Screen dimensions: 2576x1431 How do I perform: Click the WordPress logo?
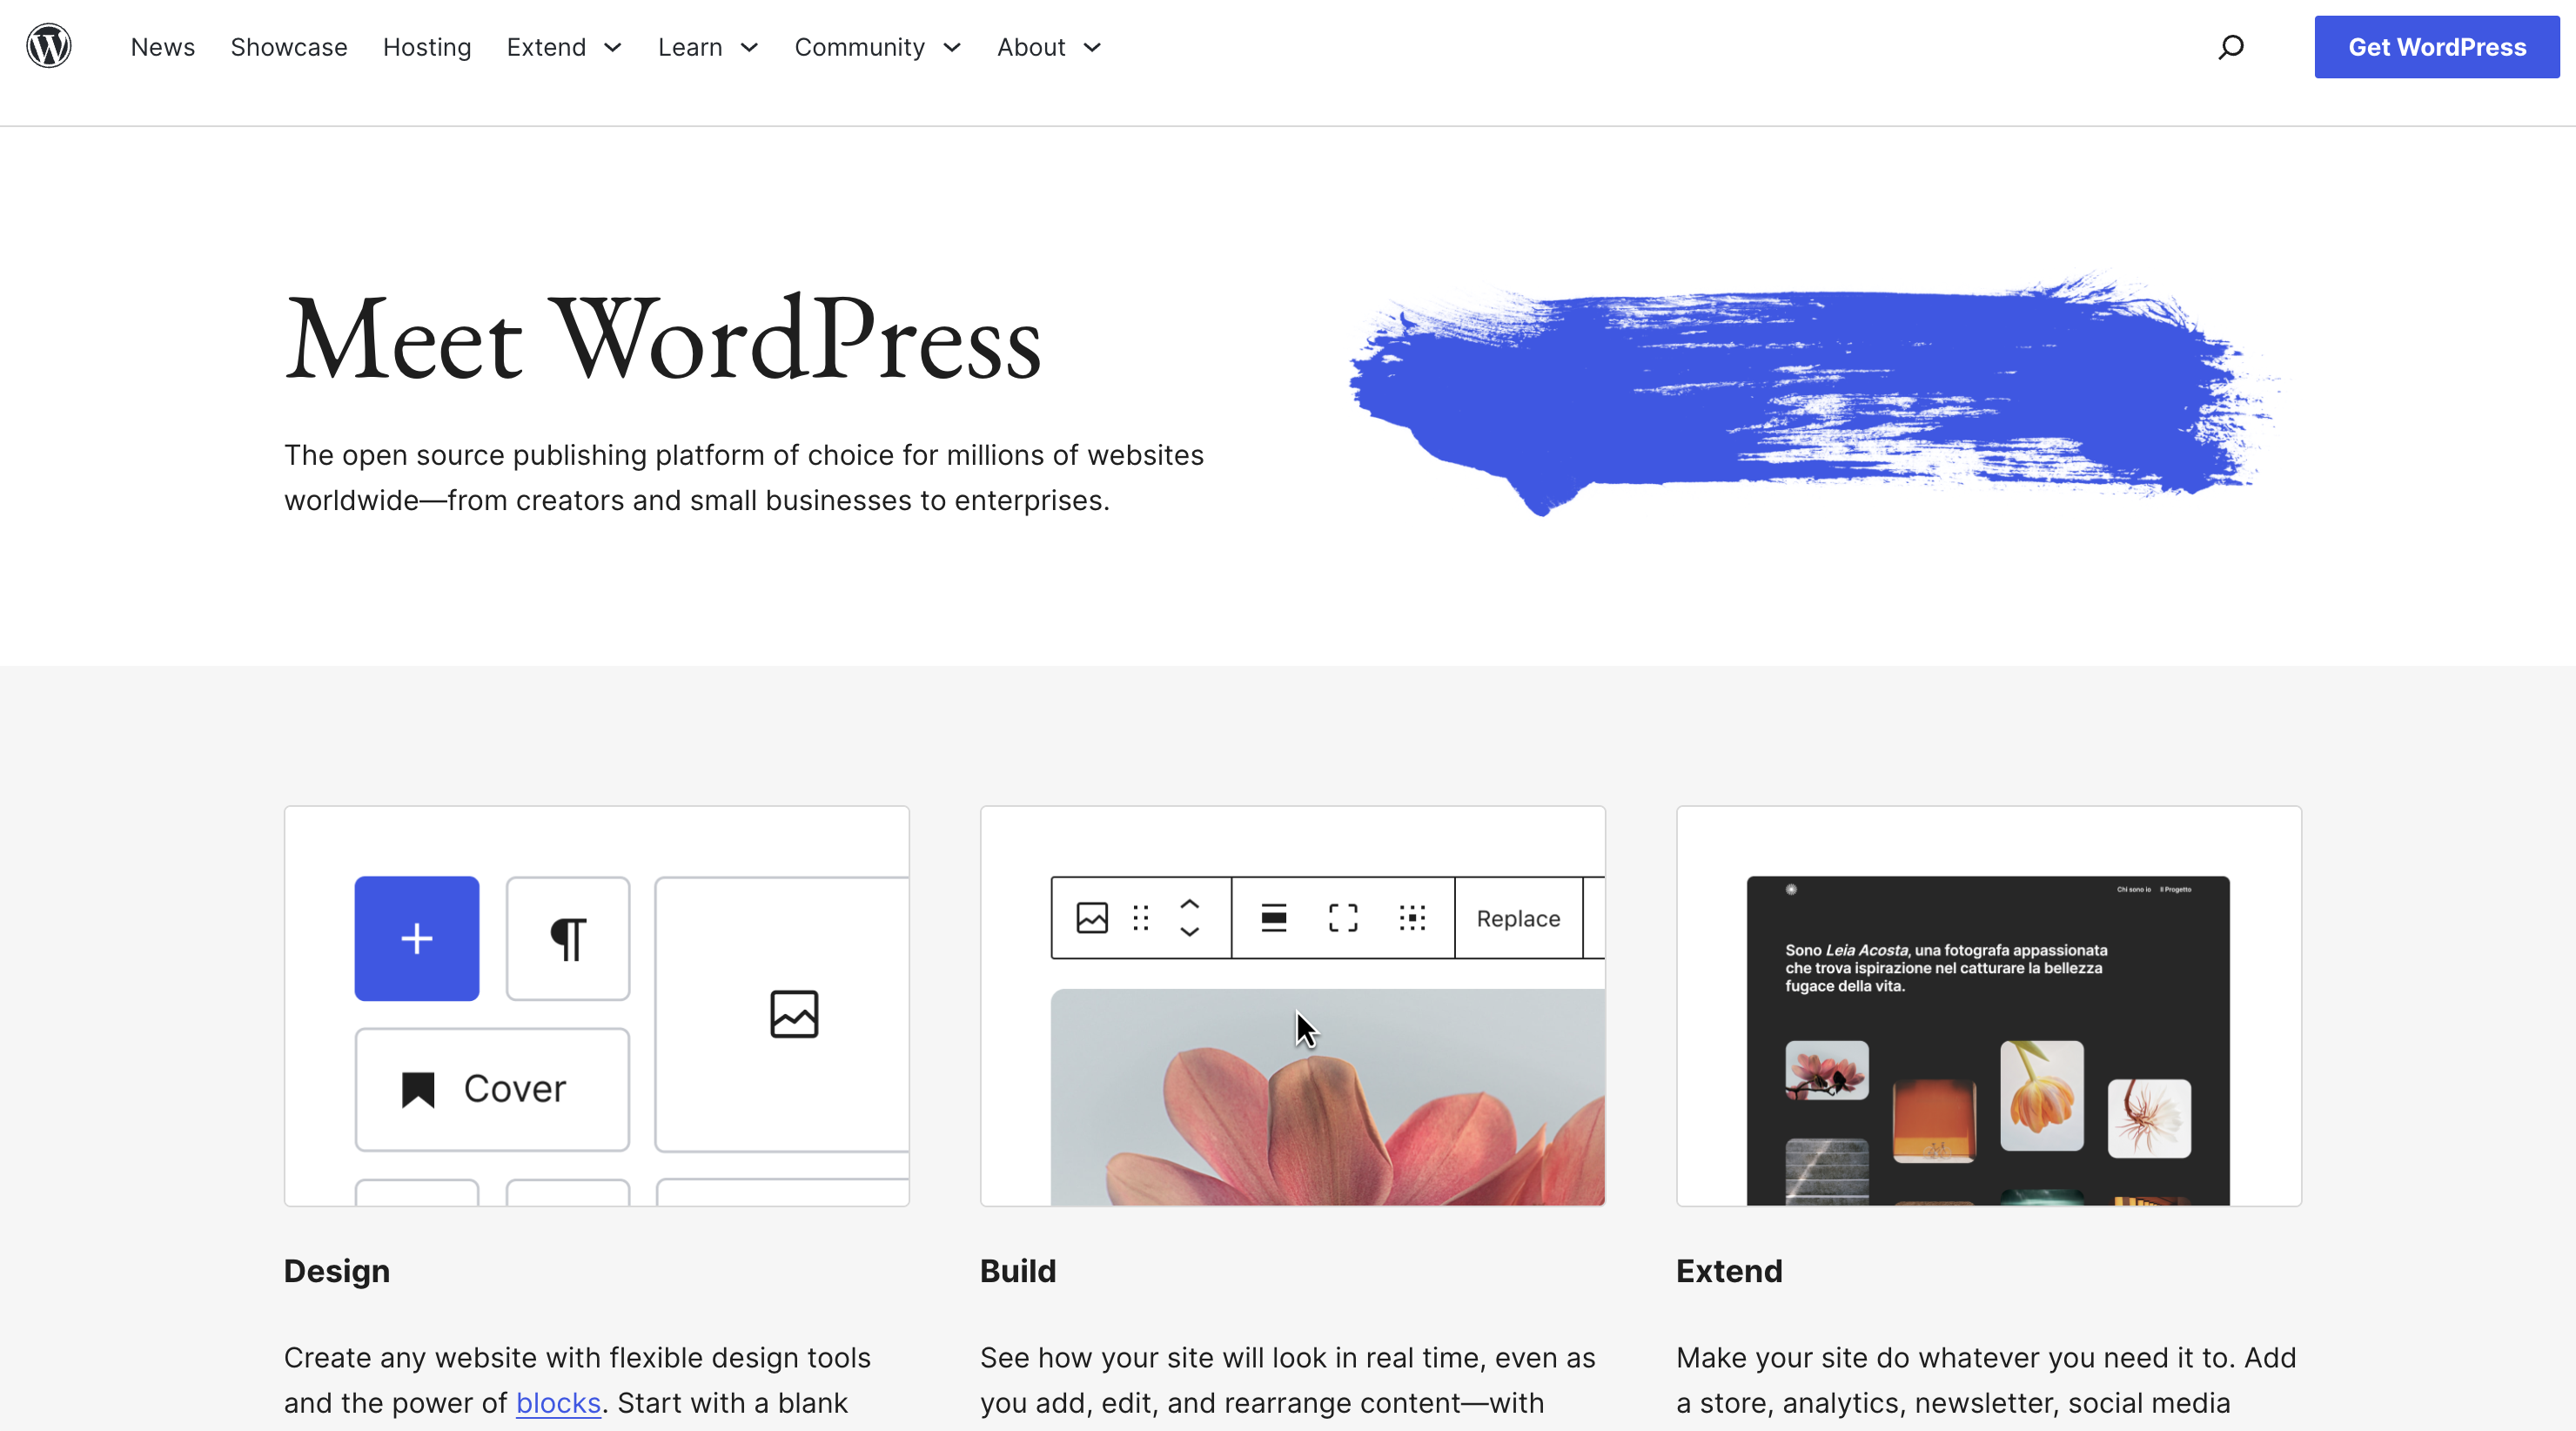click(x=48, y=46)
